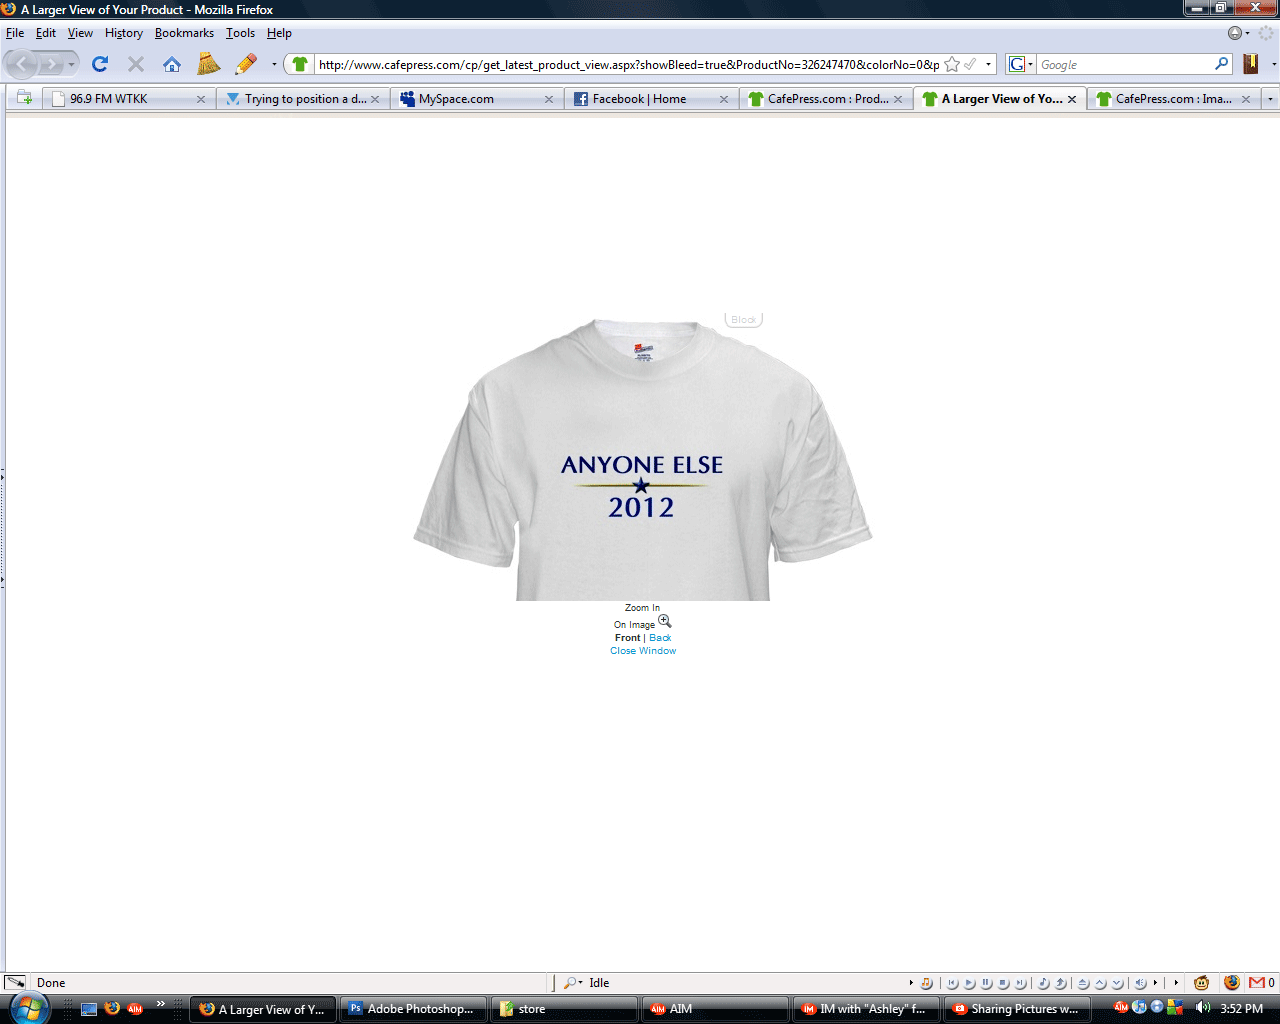The height and width of the screenshot is (1024, 1280).
Task: Click the Close Window link
Action: pos(643,651)
